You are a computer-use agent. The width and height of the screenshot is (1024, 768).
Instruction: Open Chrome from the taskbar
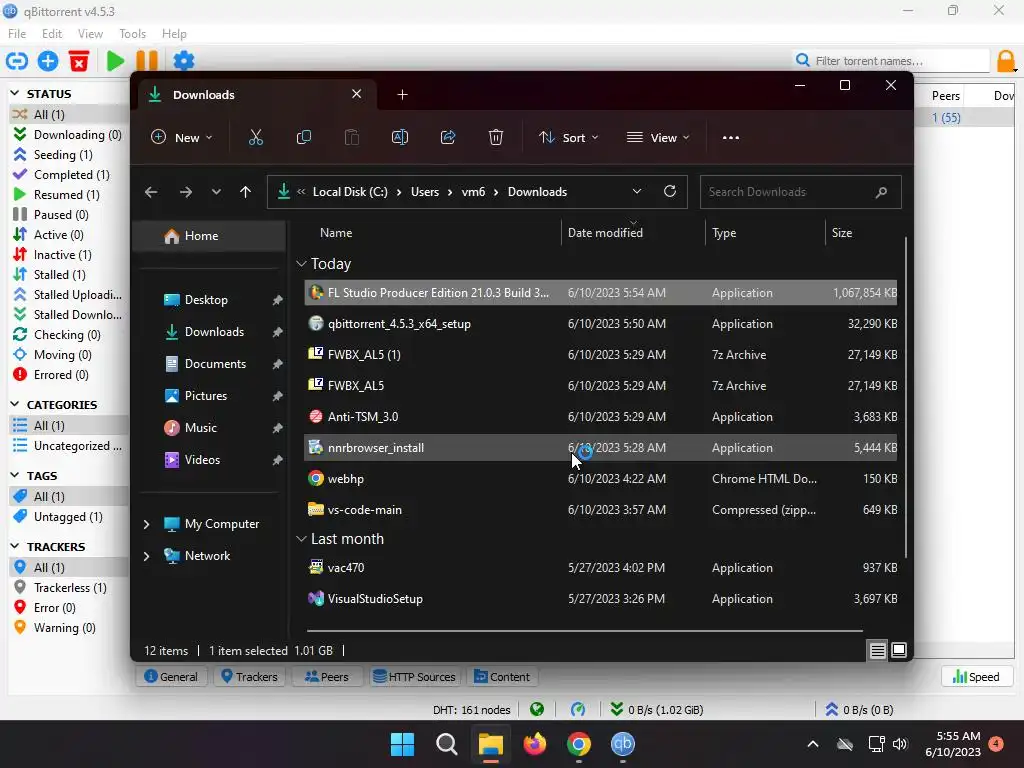point(579,744)
